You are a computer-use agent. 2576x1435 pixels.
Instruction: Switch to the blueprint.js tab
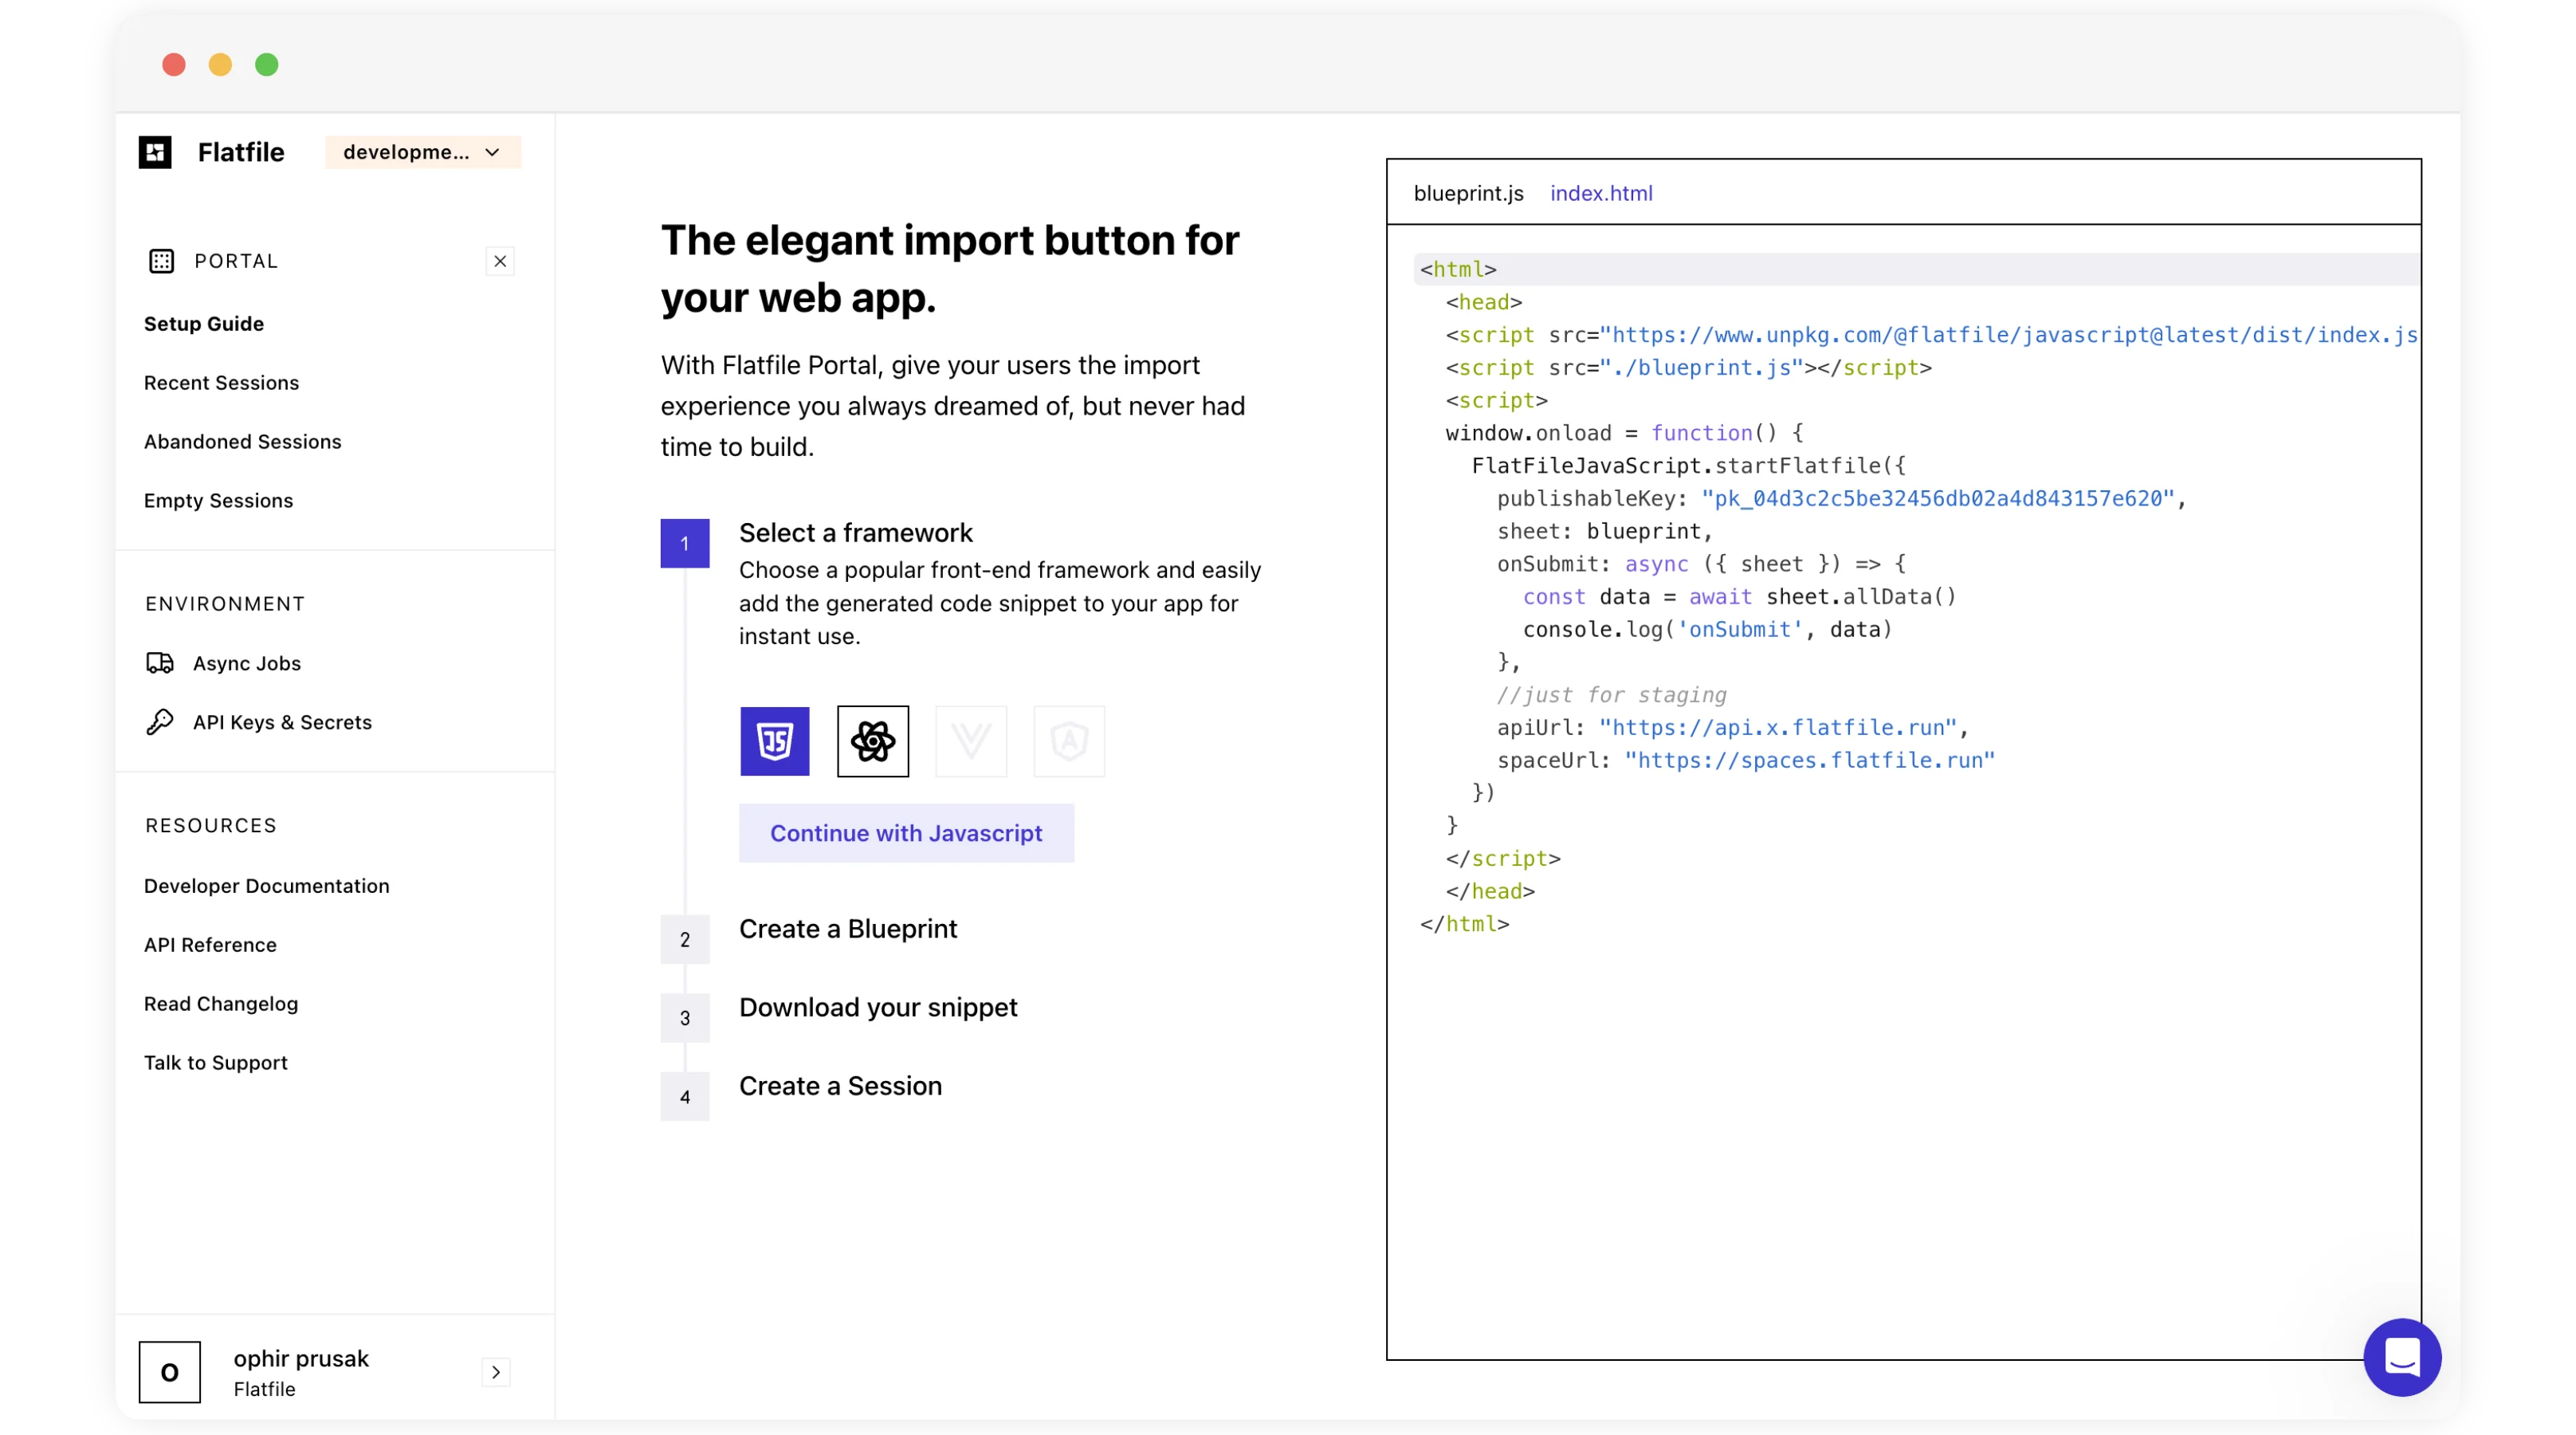pos(1468,193)
